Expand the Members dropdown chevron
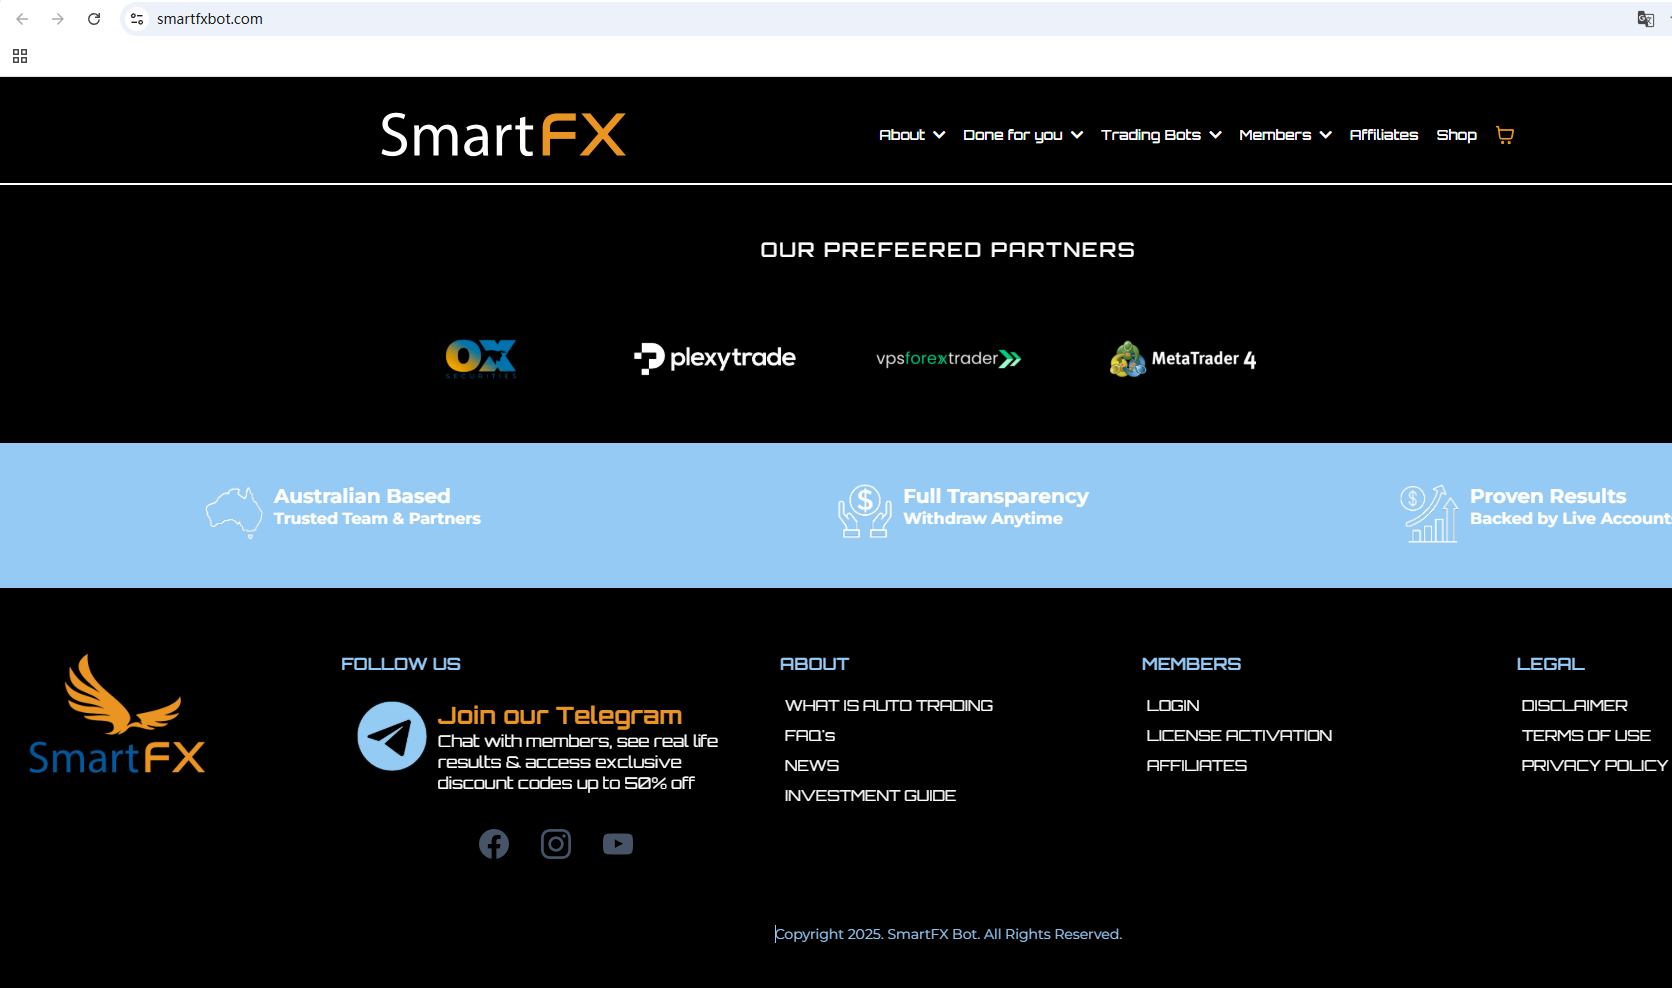The width and height of the screenshot is (1672, 988). tap(1325, 135)
